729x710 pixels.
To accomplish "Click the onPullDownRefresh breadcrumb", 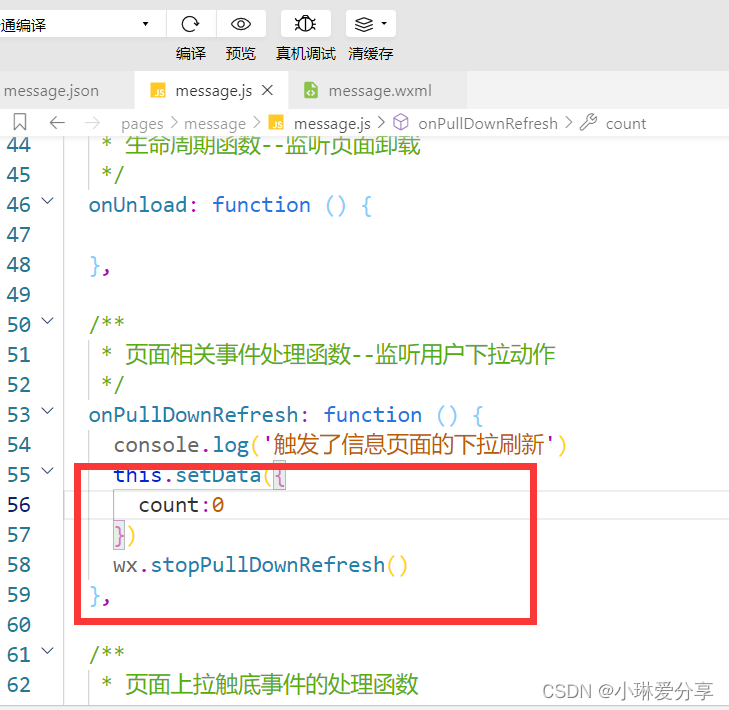I will (x=488, y=124).
